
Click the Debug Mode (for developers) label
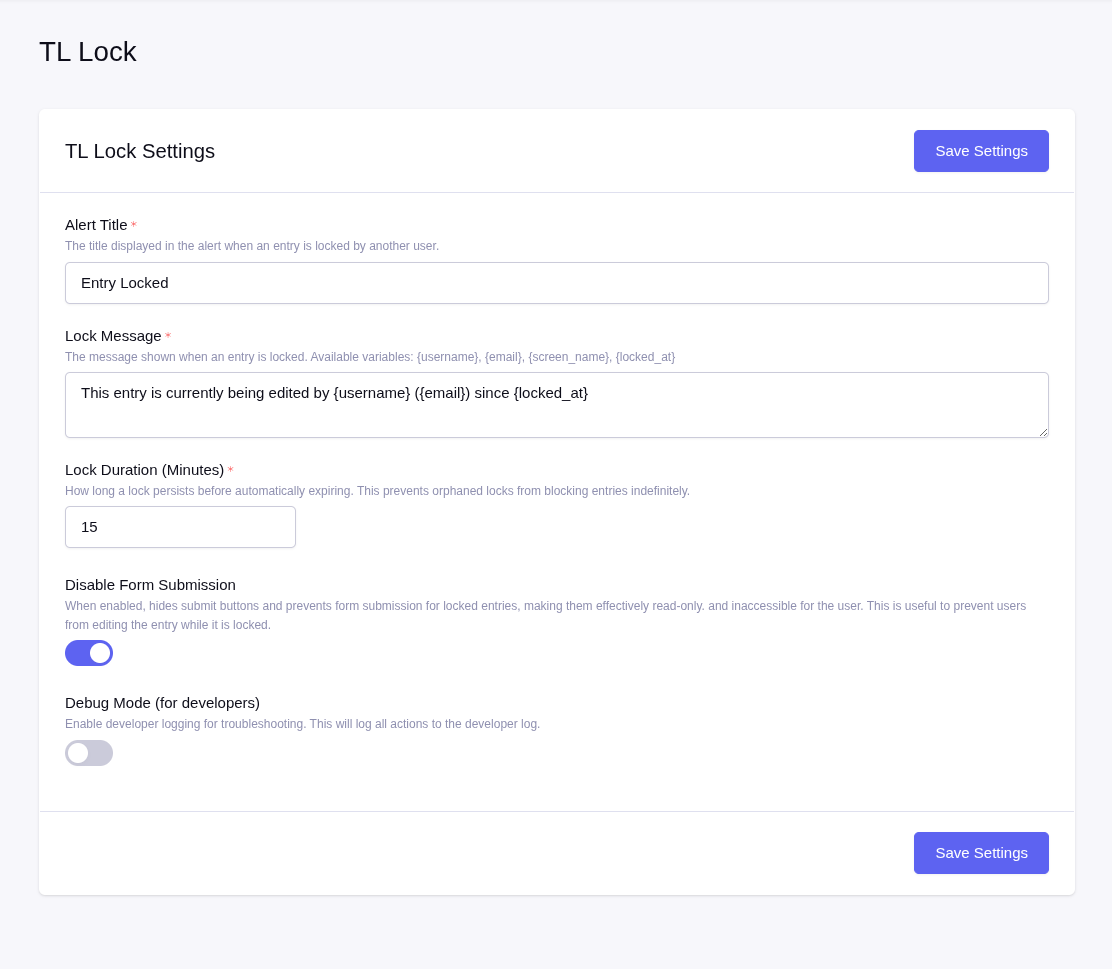point(162,703)
